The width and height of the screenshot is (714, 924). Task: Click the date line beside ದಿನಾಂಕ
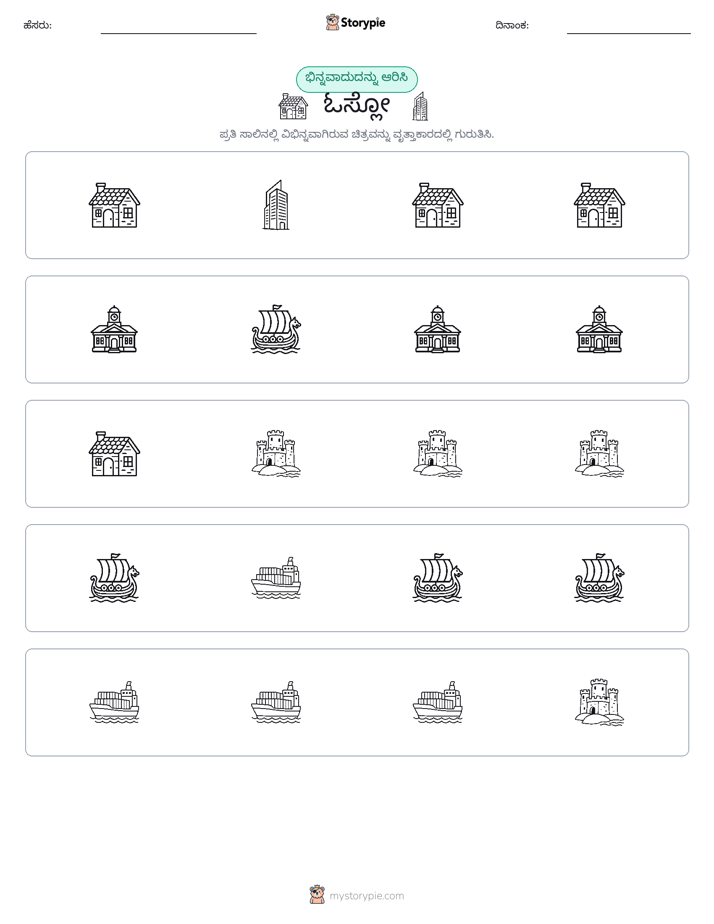[x=629, y=29]
